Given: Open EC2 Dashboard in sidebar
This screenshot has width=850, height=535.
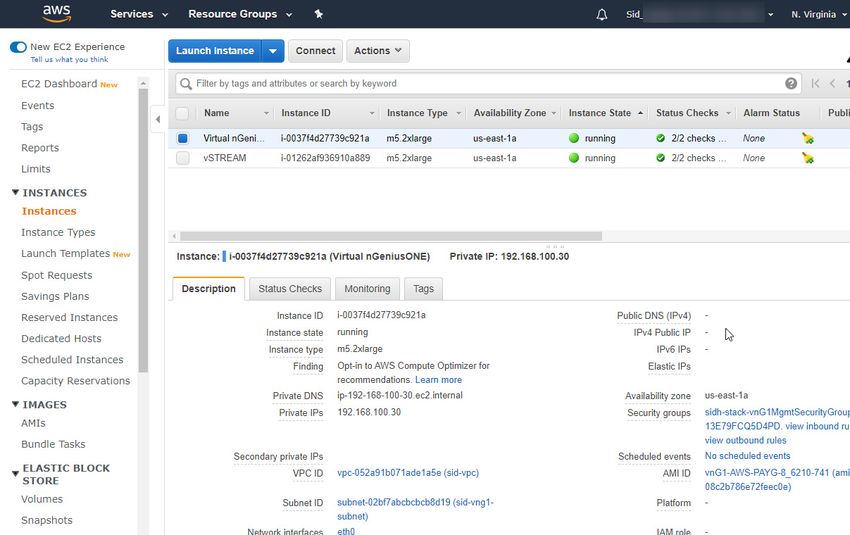Looking at the screenshot, I should tap(59, 84).
